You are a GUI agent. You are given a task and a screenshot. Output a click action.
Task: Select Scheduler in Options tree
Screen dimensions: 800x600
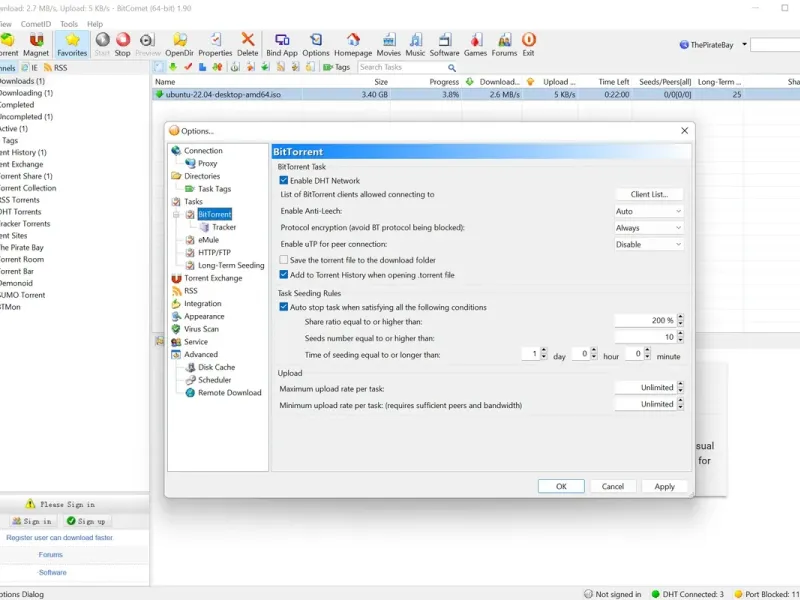pyautogui.click(x=214, y=380)
